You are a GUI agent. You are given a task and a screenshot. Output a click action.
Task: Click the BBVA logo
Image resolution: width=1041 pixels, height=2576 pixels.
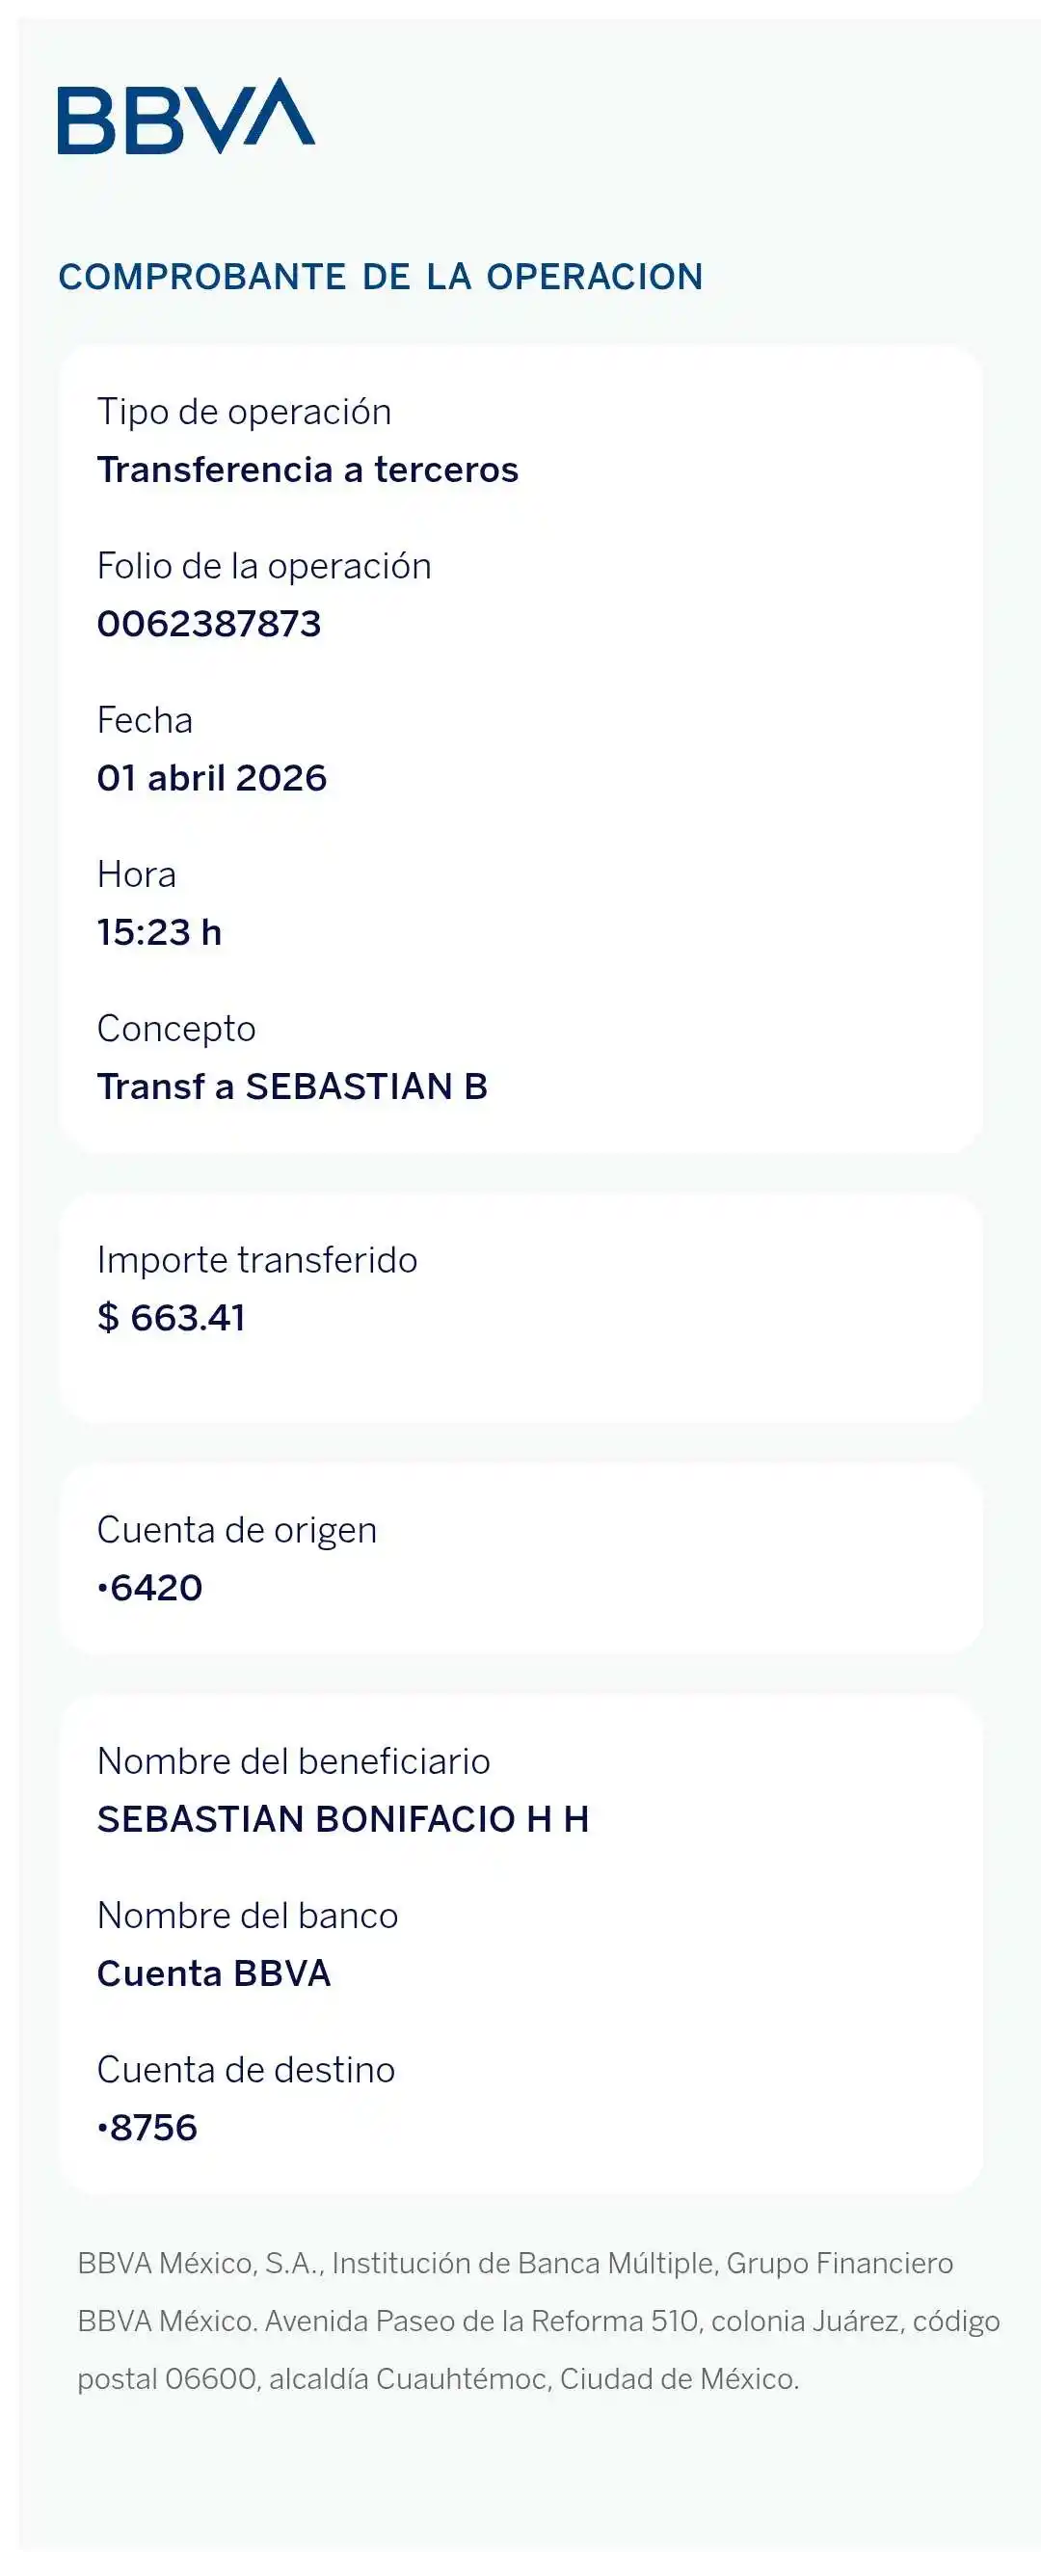(186, 116)
